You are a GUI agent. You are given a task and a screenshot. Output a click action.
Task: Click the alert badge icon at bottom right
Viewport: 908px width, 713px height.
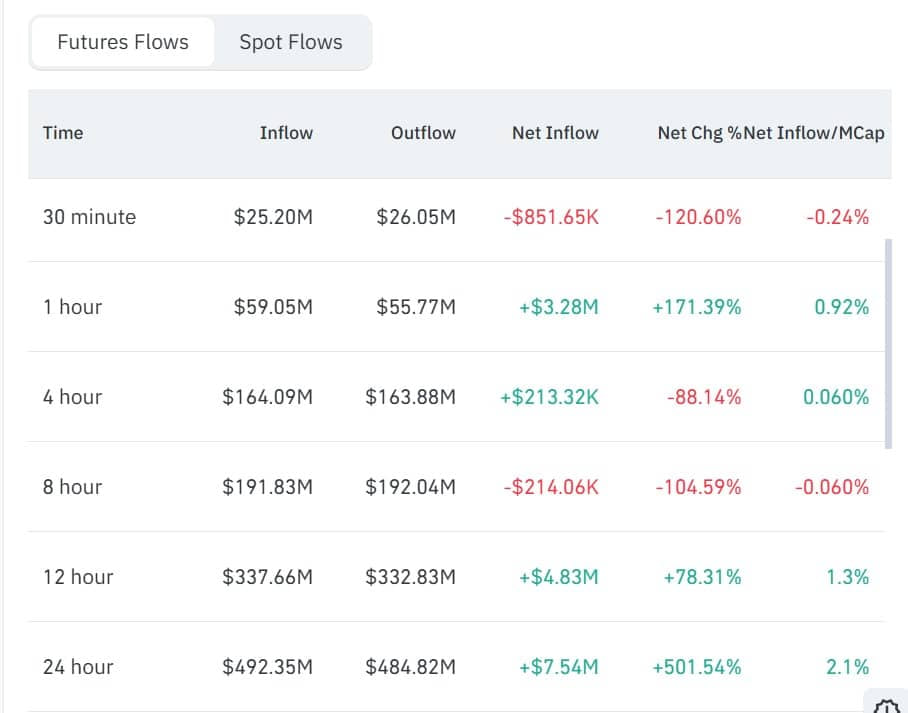pos(886,705)
